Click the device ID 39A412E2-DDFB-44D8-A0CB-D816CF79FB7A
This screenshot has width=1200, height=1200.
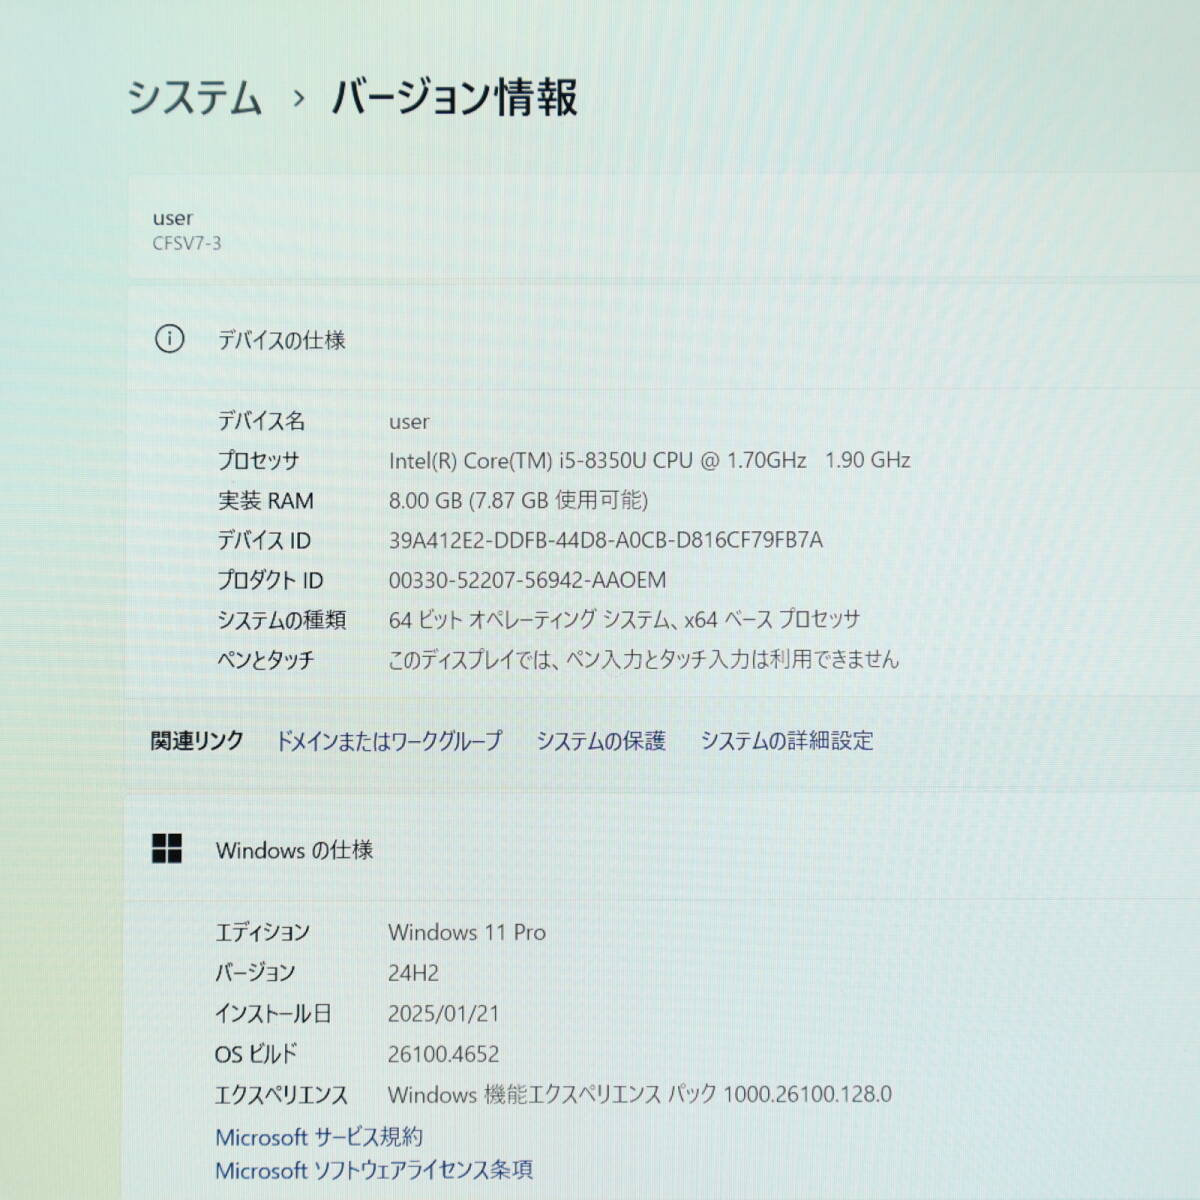(606, 540)
